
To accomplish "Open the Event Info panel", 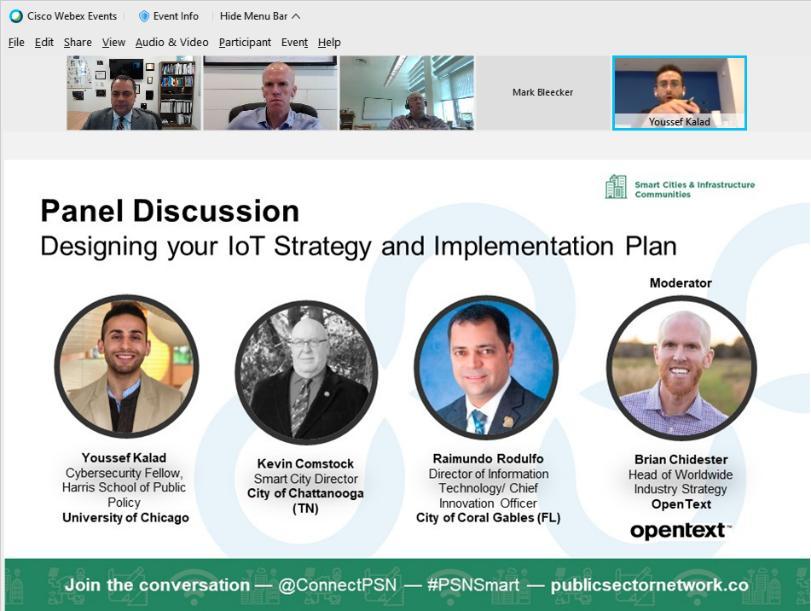I will coord(169,16).
